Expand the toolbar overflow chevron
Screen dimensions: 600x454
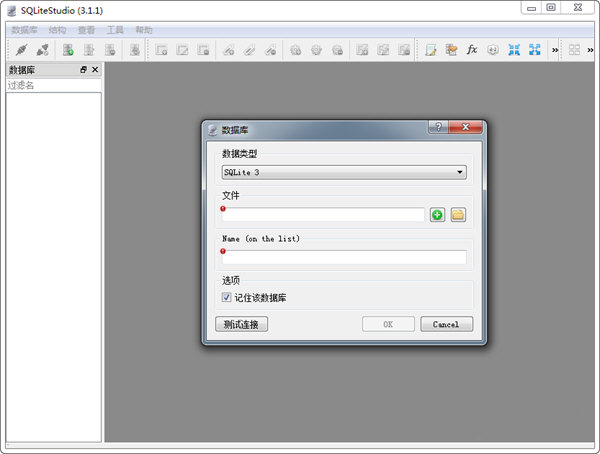coord(555,49)
